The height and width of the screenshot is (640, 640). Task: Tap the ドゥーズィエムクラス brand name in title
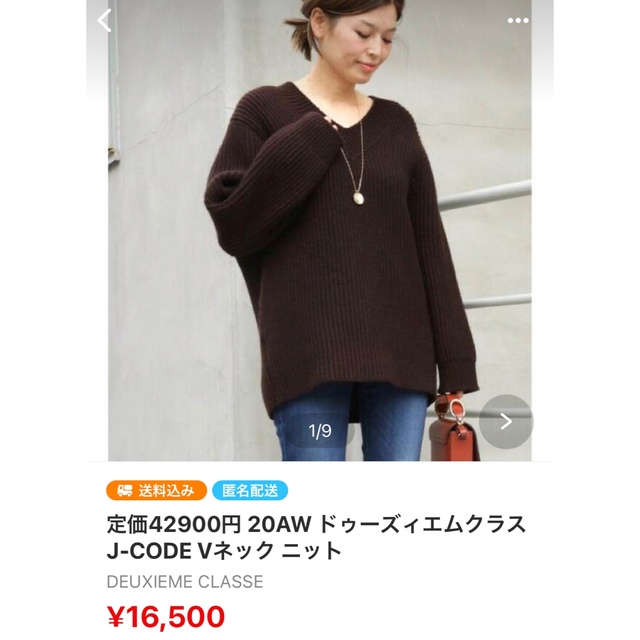click(x=422, y=524)
